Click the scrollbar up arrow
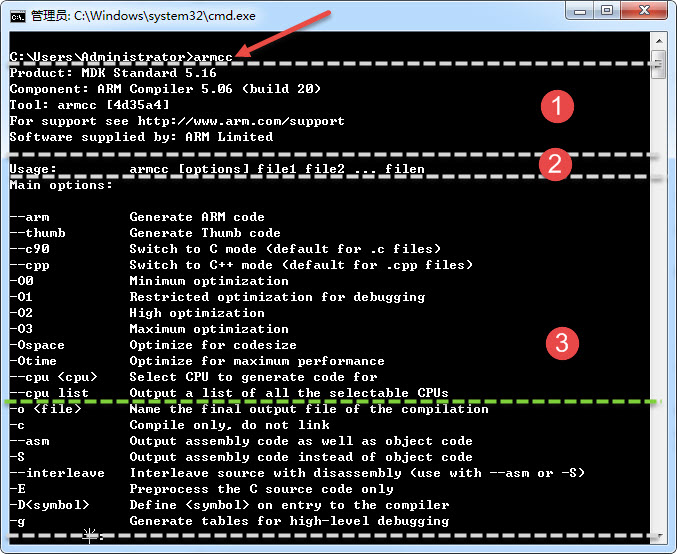 click(x=659, y=41)
